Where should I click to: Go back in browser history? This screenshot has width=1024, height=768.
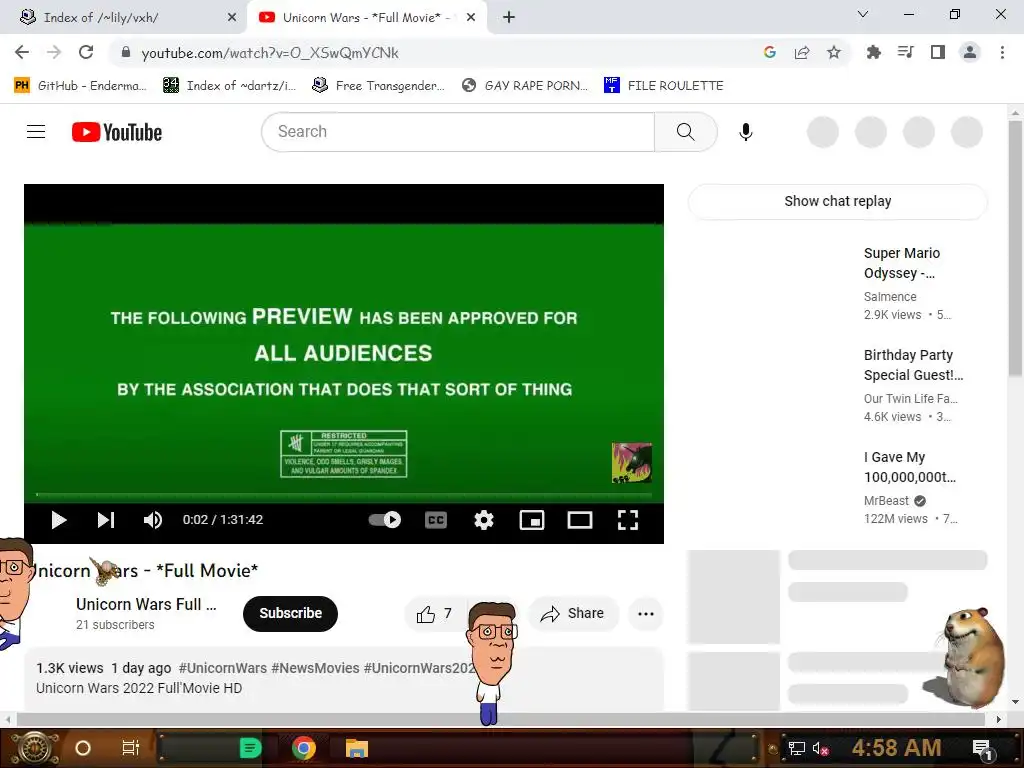pos(22,52)
